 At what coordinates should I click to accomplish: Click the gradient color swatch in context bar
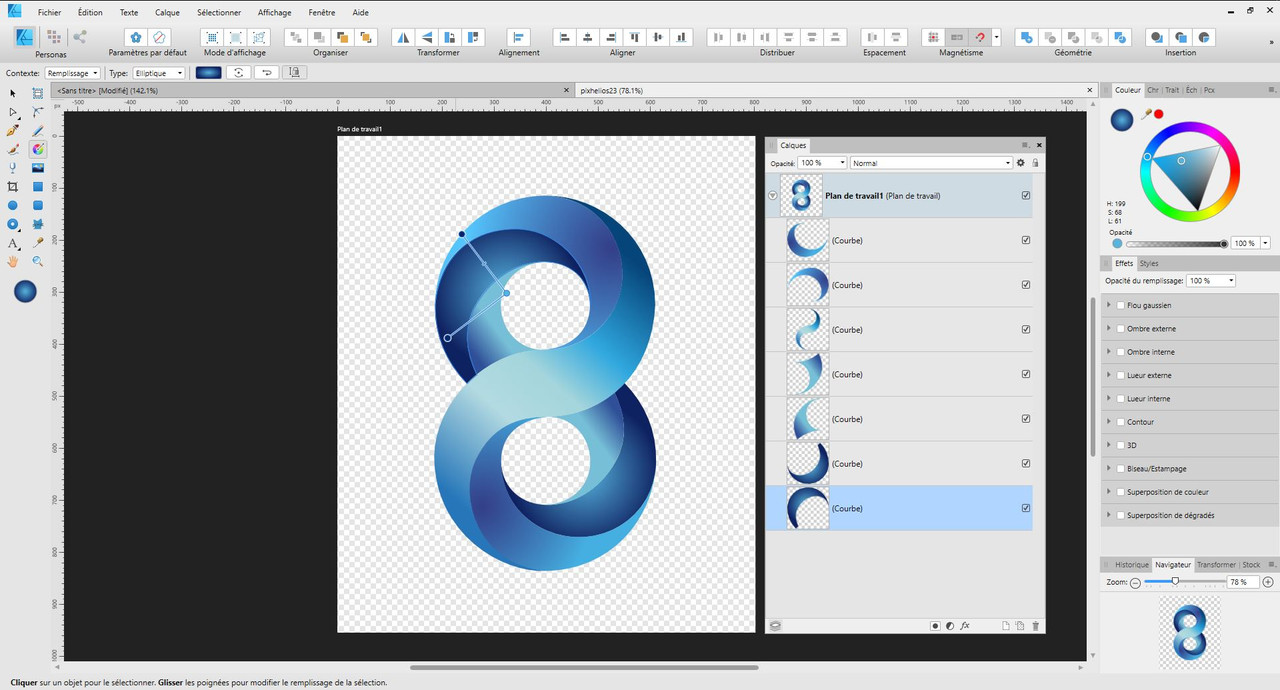click(209, 73)
